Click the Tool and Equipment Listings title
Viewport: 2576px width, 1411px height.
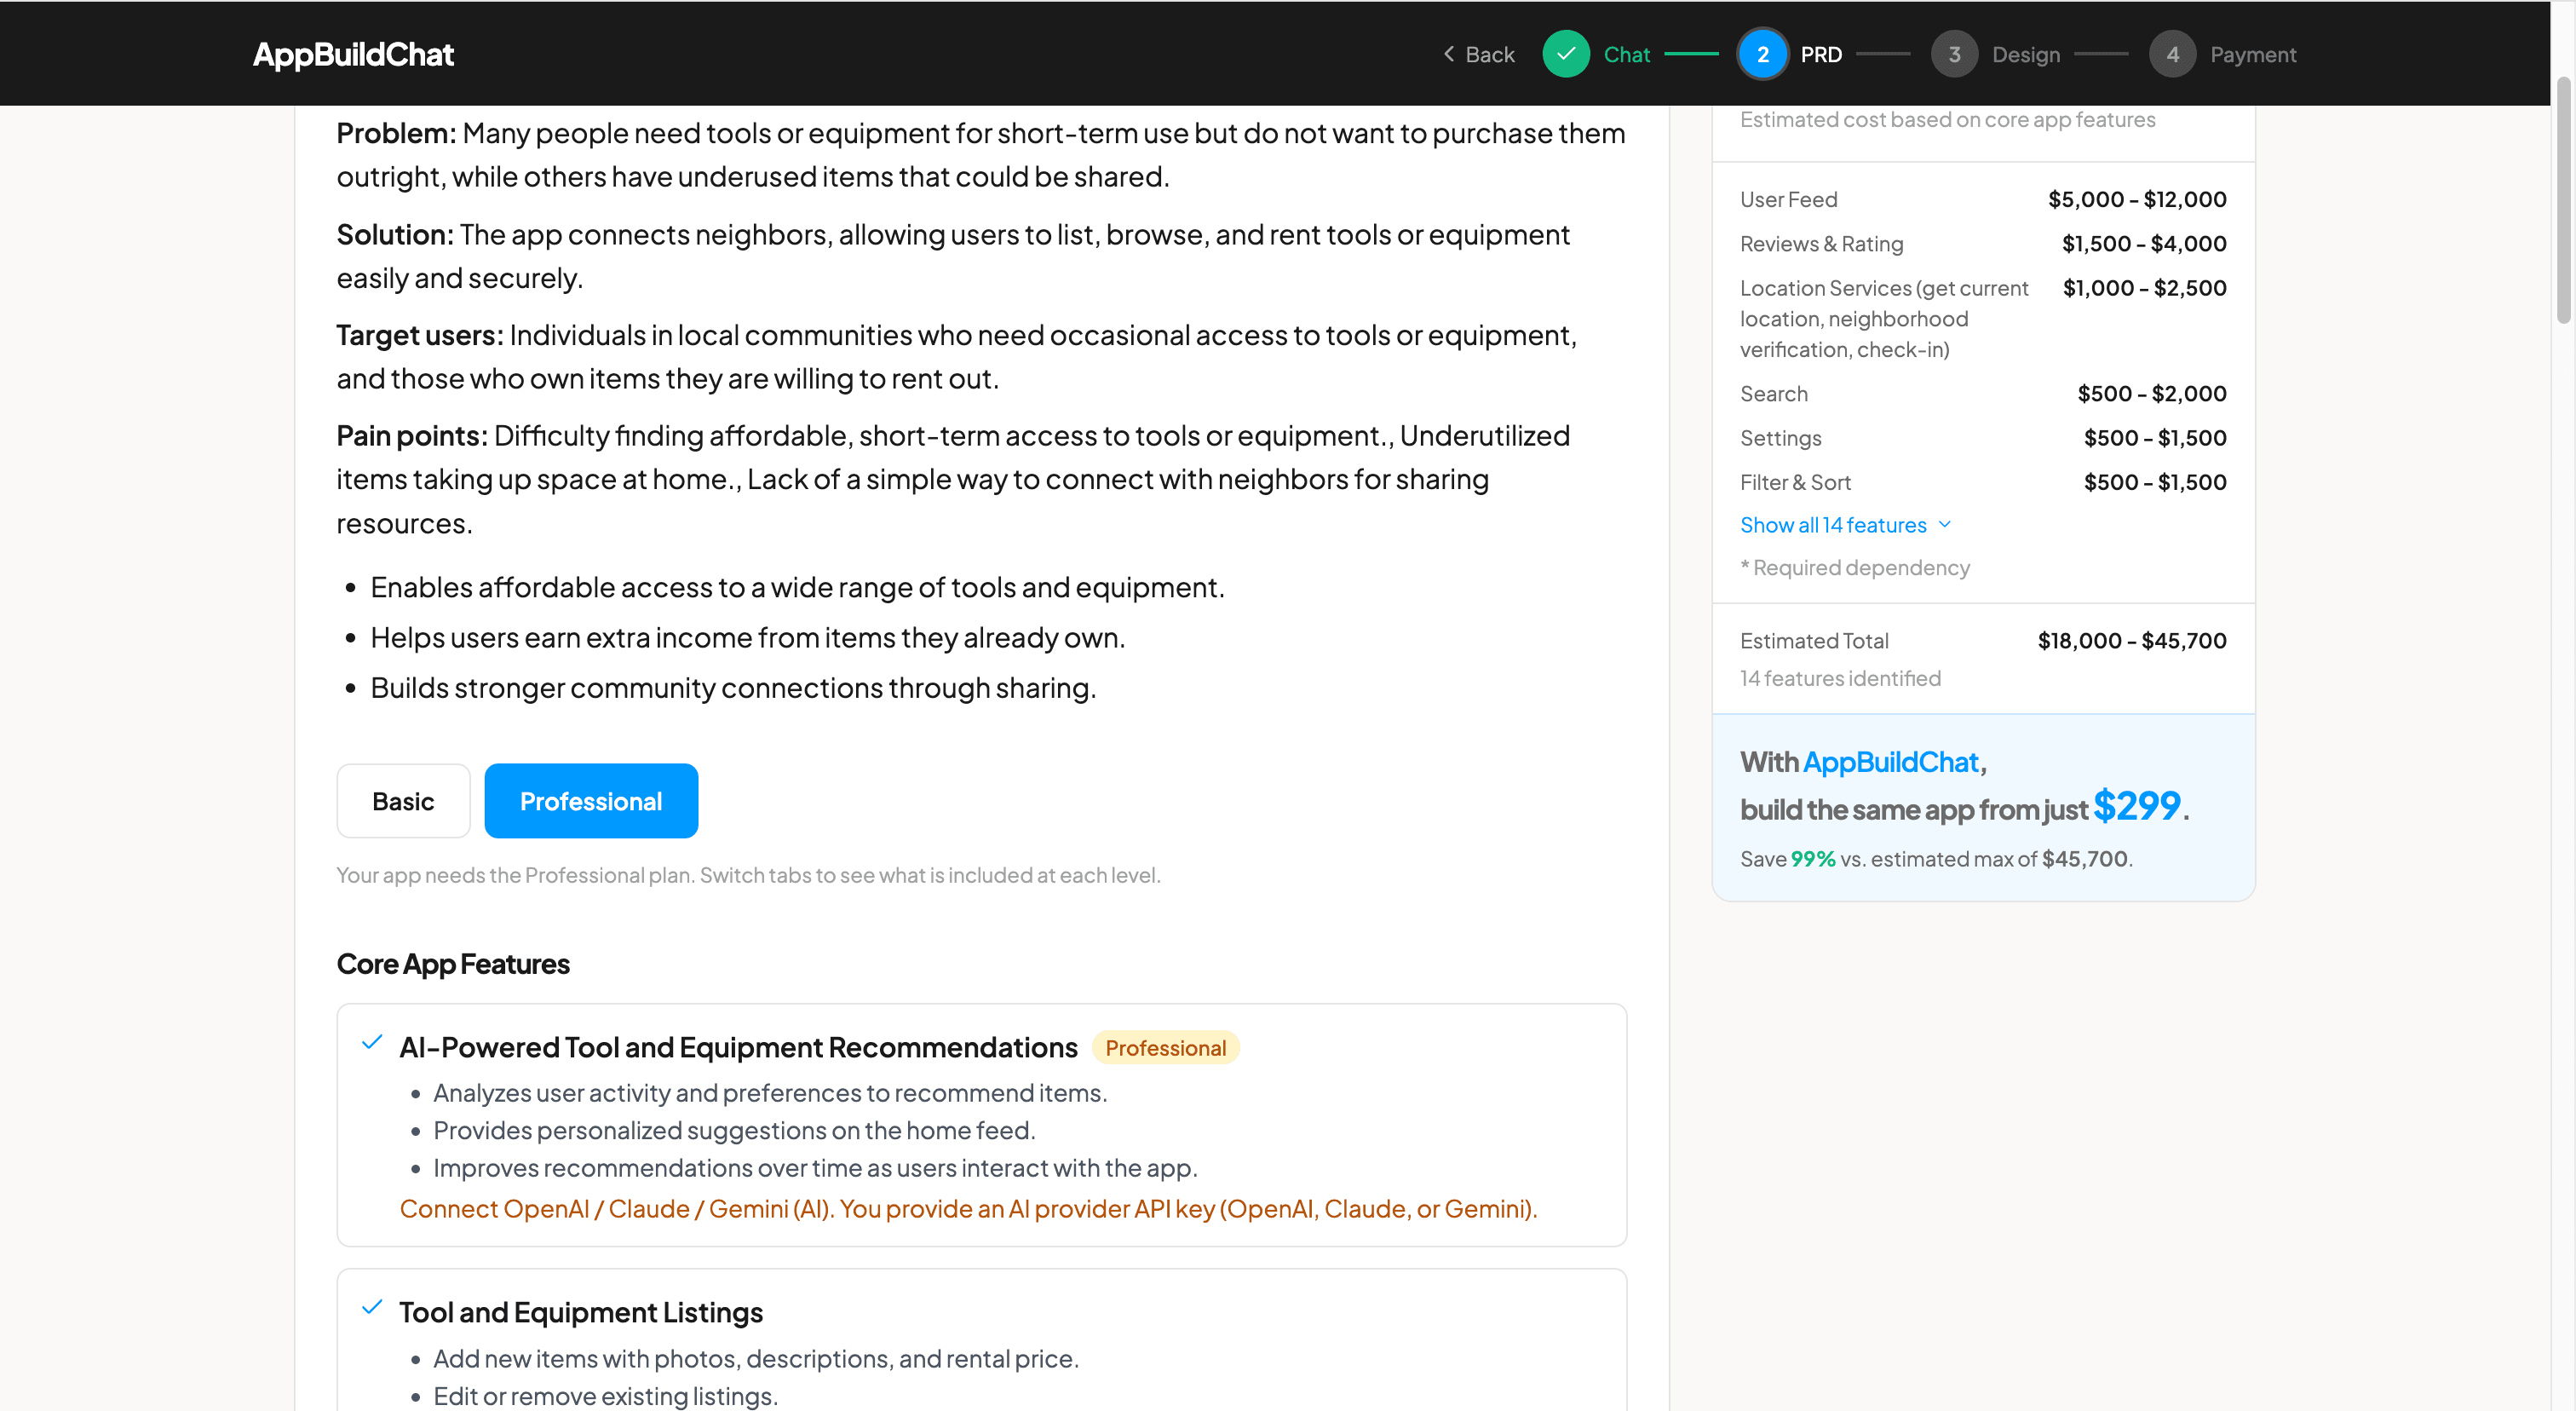581,1312
